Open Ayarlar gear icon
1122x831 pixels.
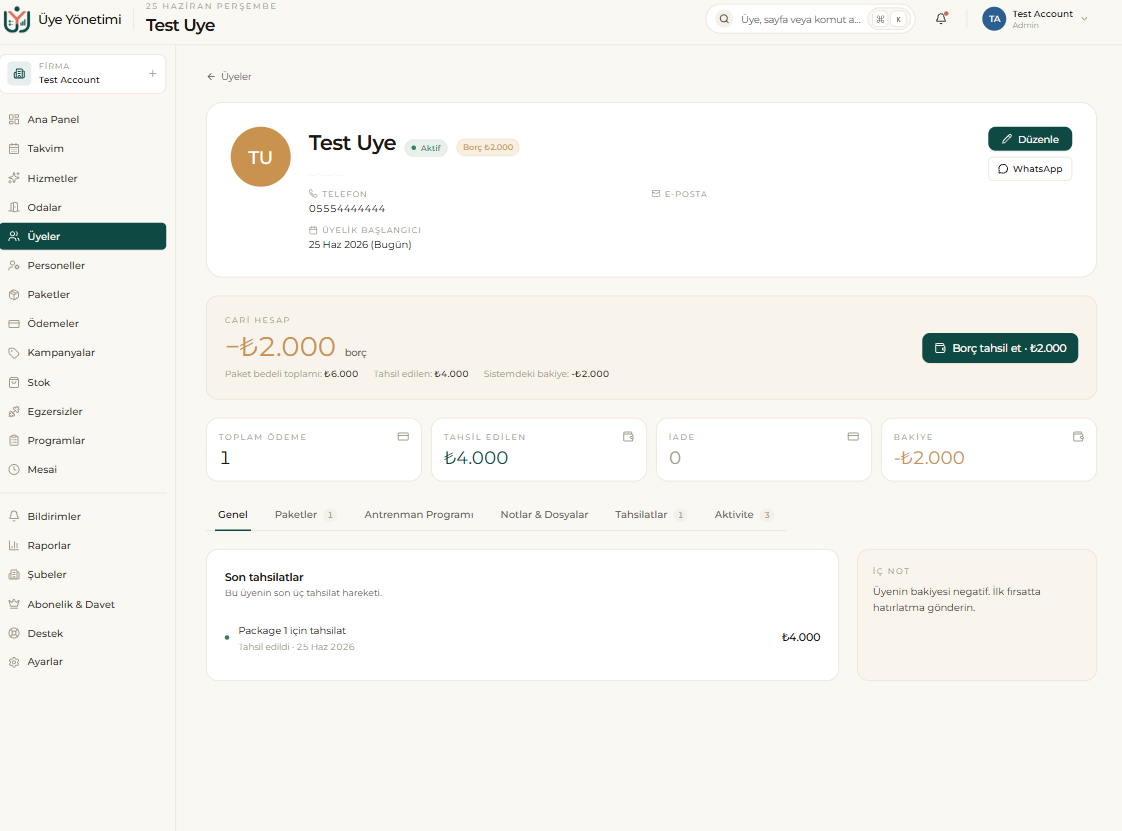tap(14, 662)
